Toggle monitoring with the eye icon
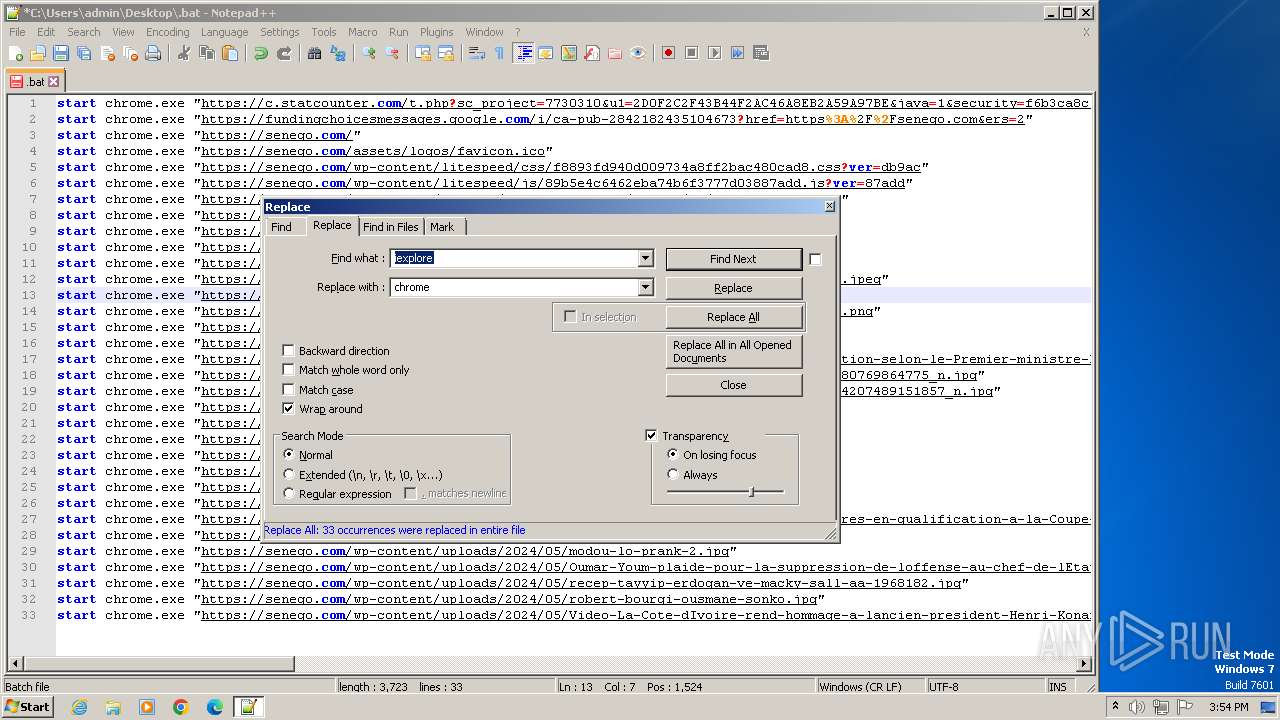The image size is (1280, 720). 638,53
